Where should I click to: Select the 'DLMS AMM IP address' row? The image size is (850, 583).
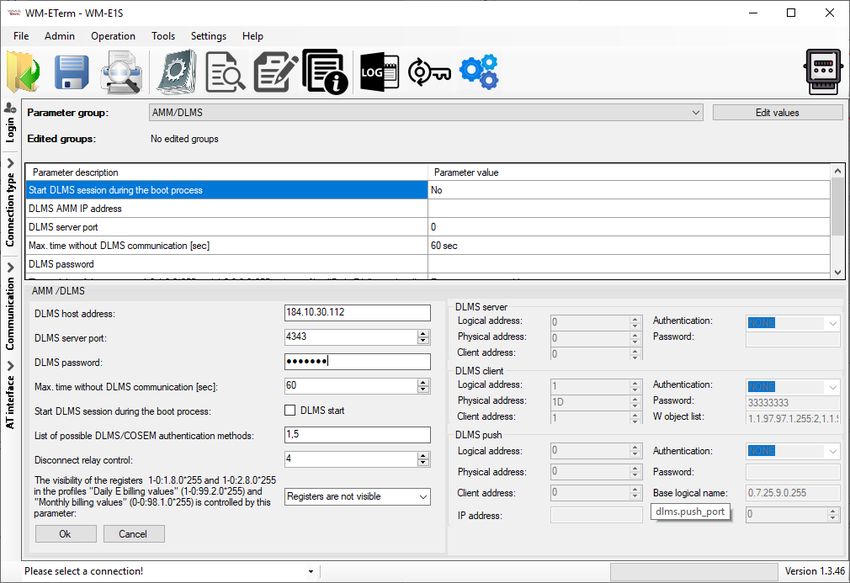pos(428,208)
